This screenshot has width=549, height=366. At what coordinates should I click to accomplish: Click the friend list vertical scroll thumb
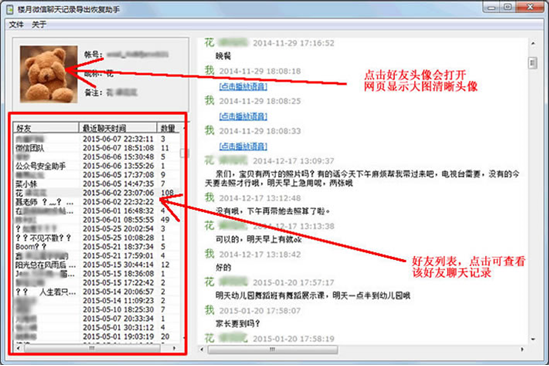183,153
